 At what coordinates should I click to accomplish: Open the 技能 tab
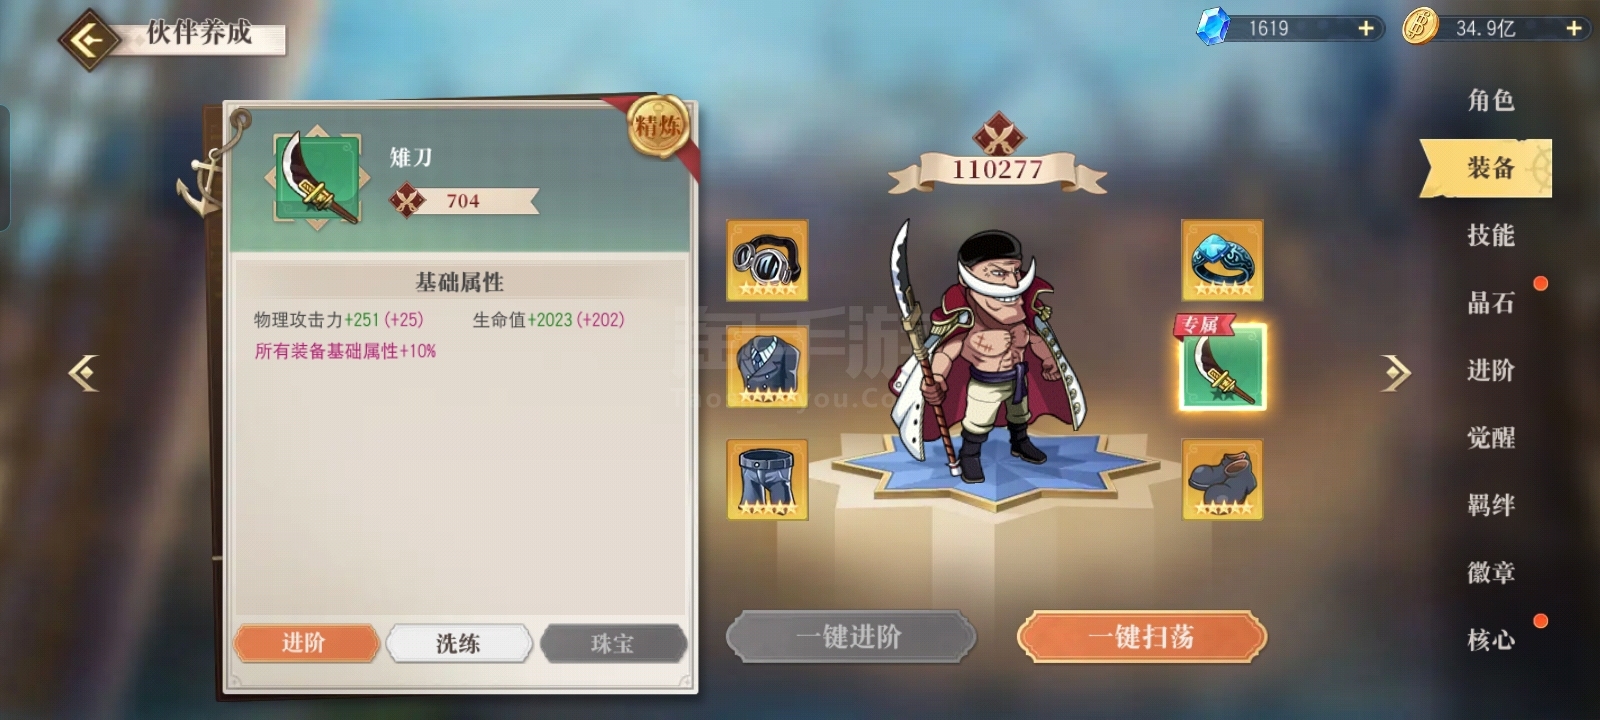1490,235
